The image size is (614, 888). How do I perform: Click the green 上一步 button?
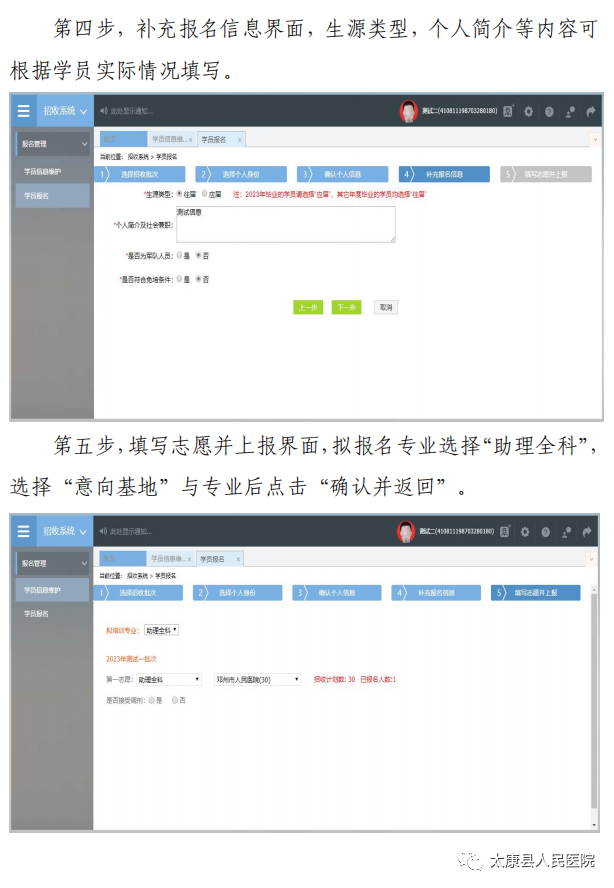pyautogui.click(x=308, y=308)
